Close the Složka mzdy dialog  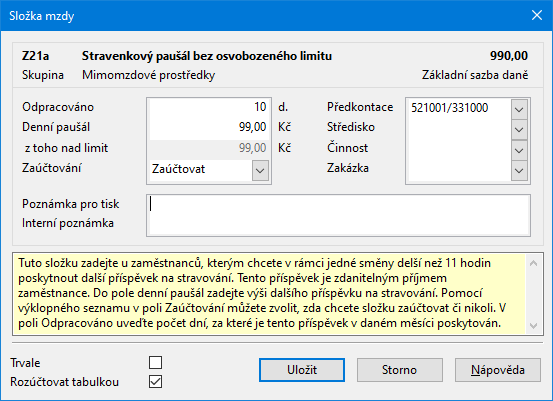537,15
